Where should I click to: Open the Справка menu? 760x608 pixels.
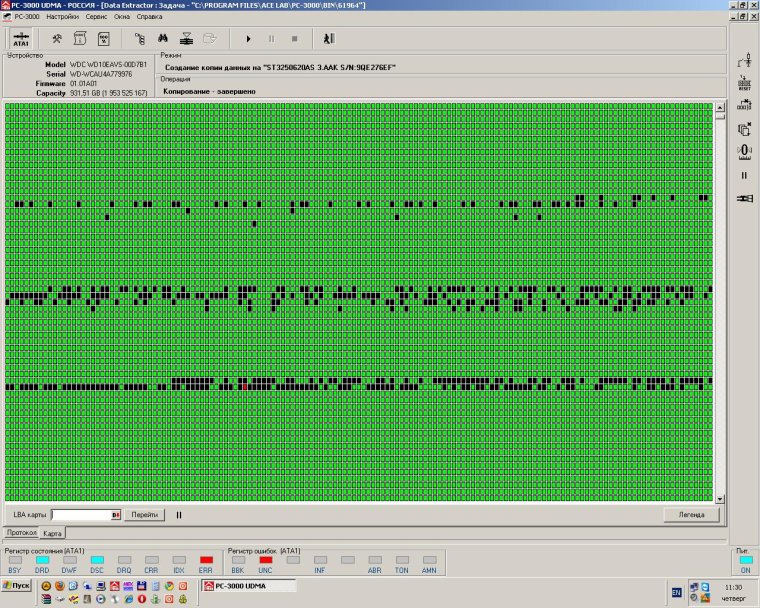(x=149, y=16)
